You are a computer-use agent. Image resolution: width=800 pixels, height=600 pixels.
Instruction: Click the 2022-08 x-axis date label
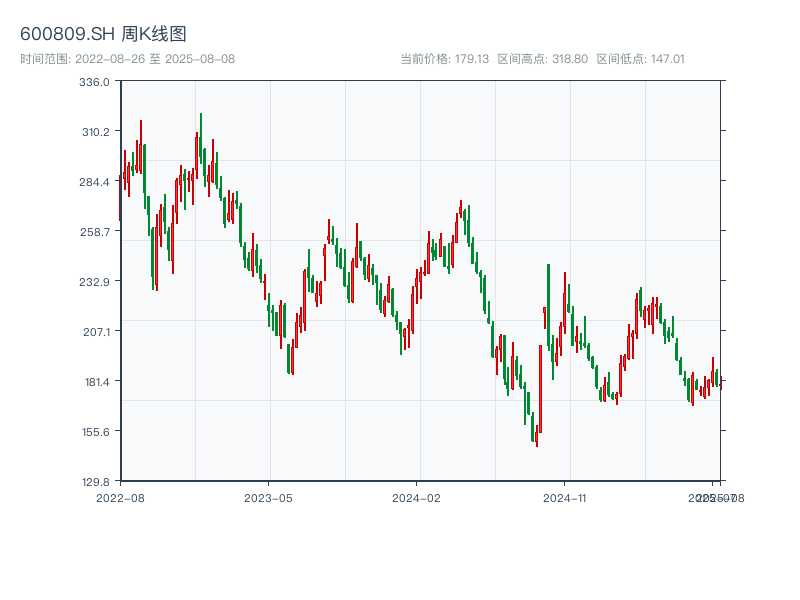point(120,498)
